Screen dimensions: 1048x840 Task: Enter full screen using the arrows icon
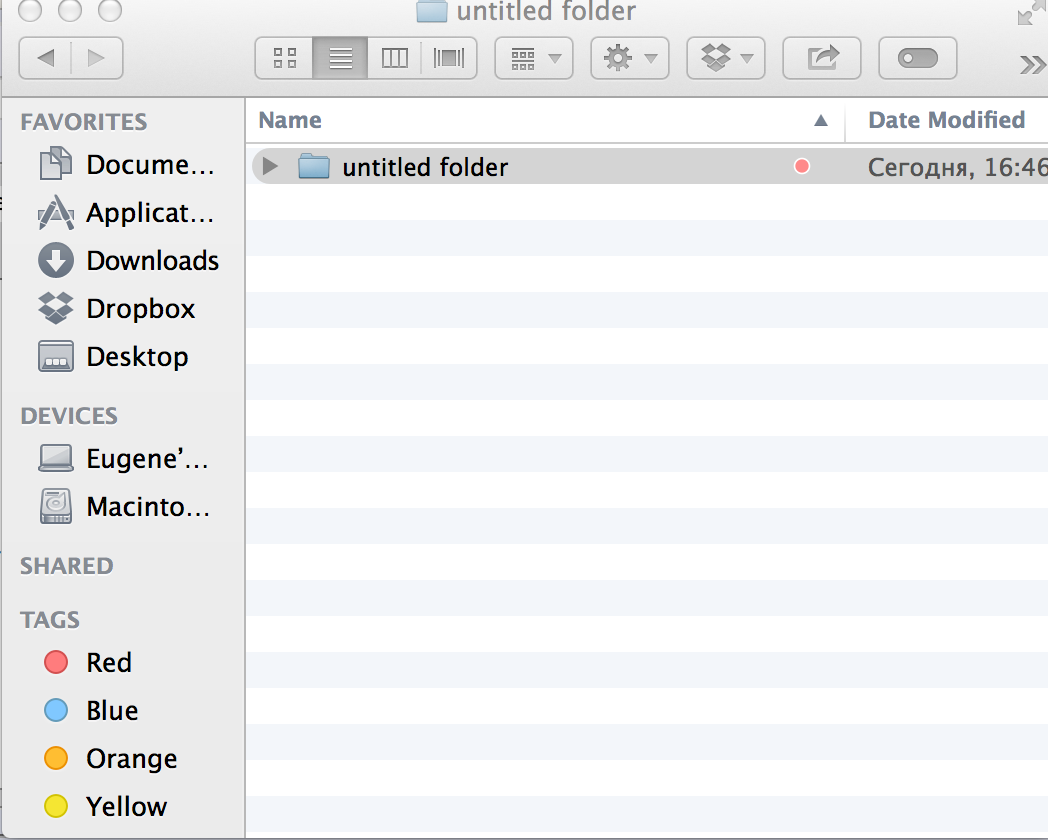[x=1031, y=11]
